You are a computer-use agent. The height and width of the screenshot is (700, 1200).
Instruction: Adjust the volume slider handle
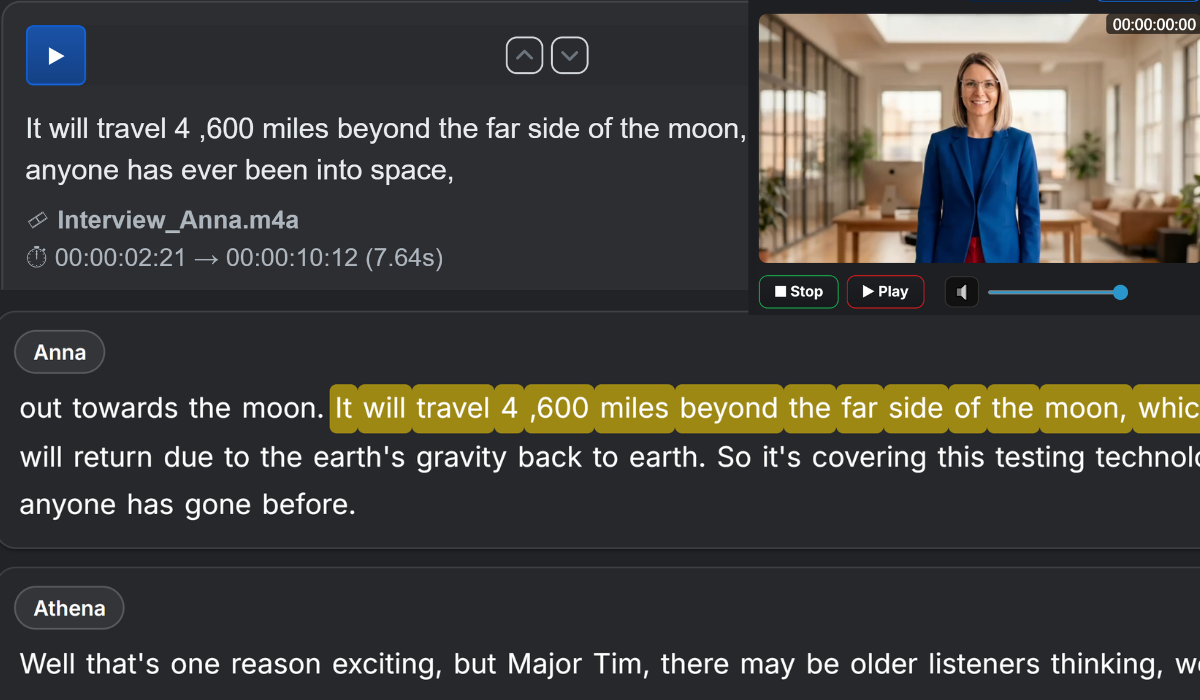[1120, 292]
